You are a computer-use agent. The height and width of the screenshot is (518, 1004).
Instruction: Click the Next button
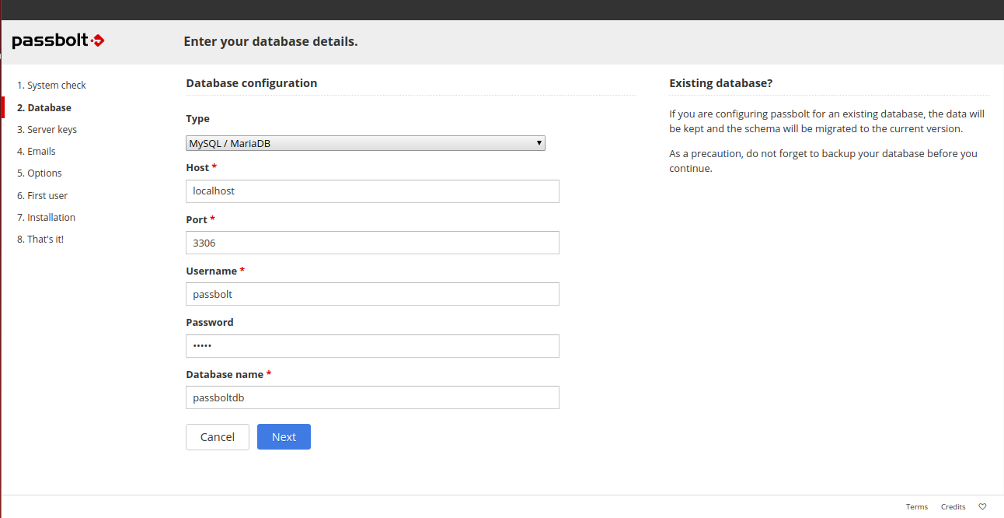click(284, 437)
